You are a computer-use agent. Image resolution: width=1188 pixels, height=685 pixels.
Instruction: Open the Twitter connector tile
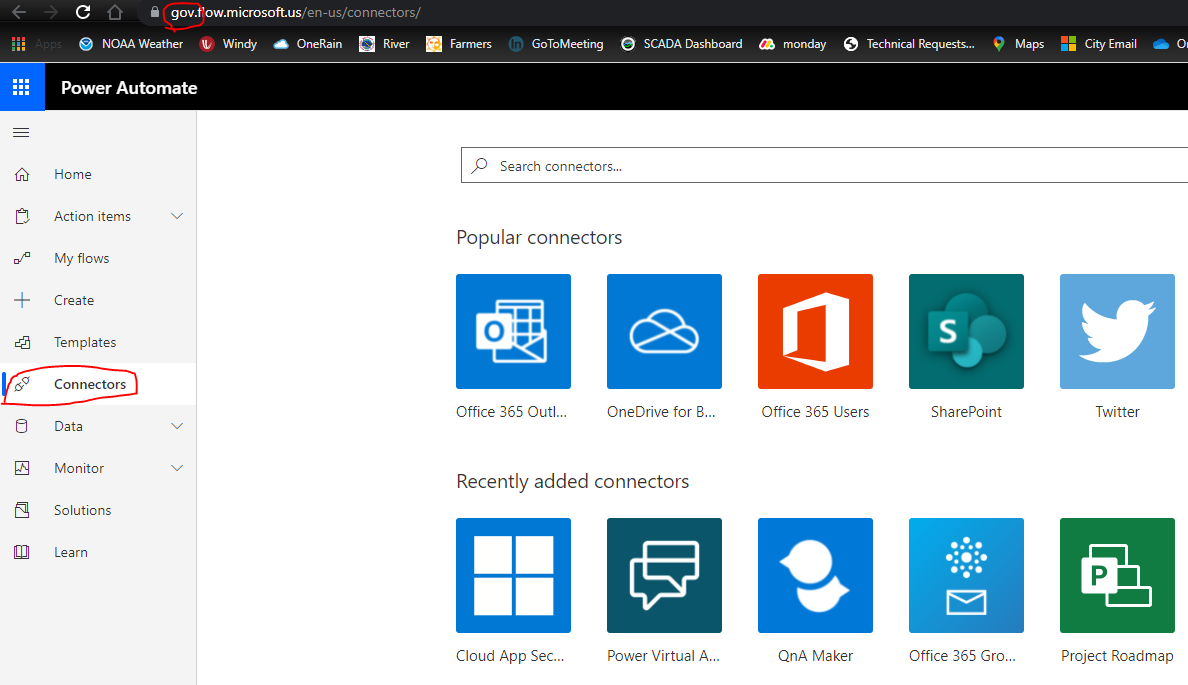pos(1117,331)
